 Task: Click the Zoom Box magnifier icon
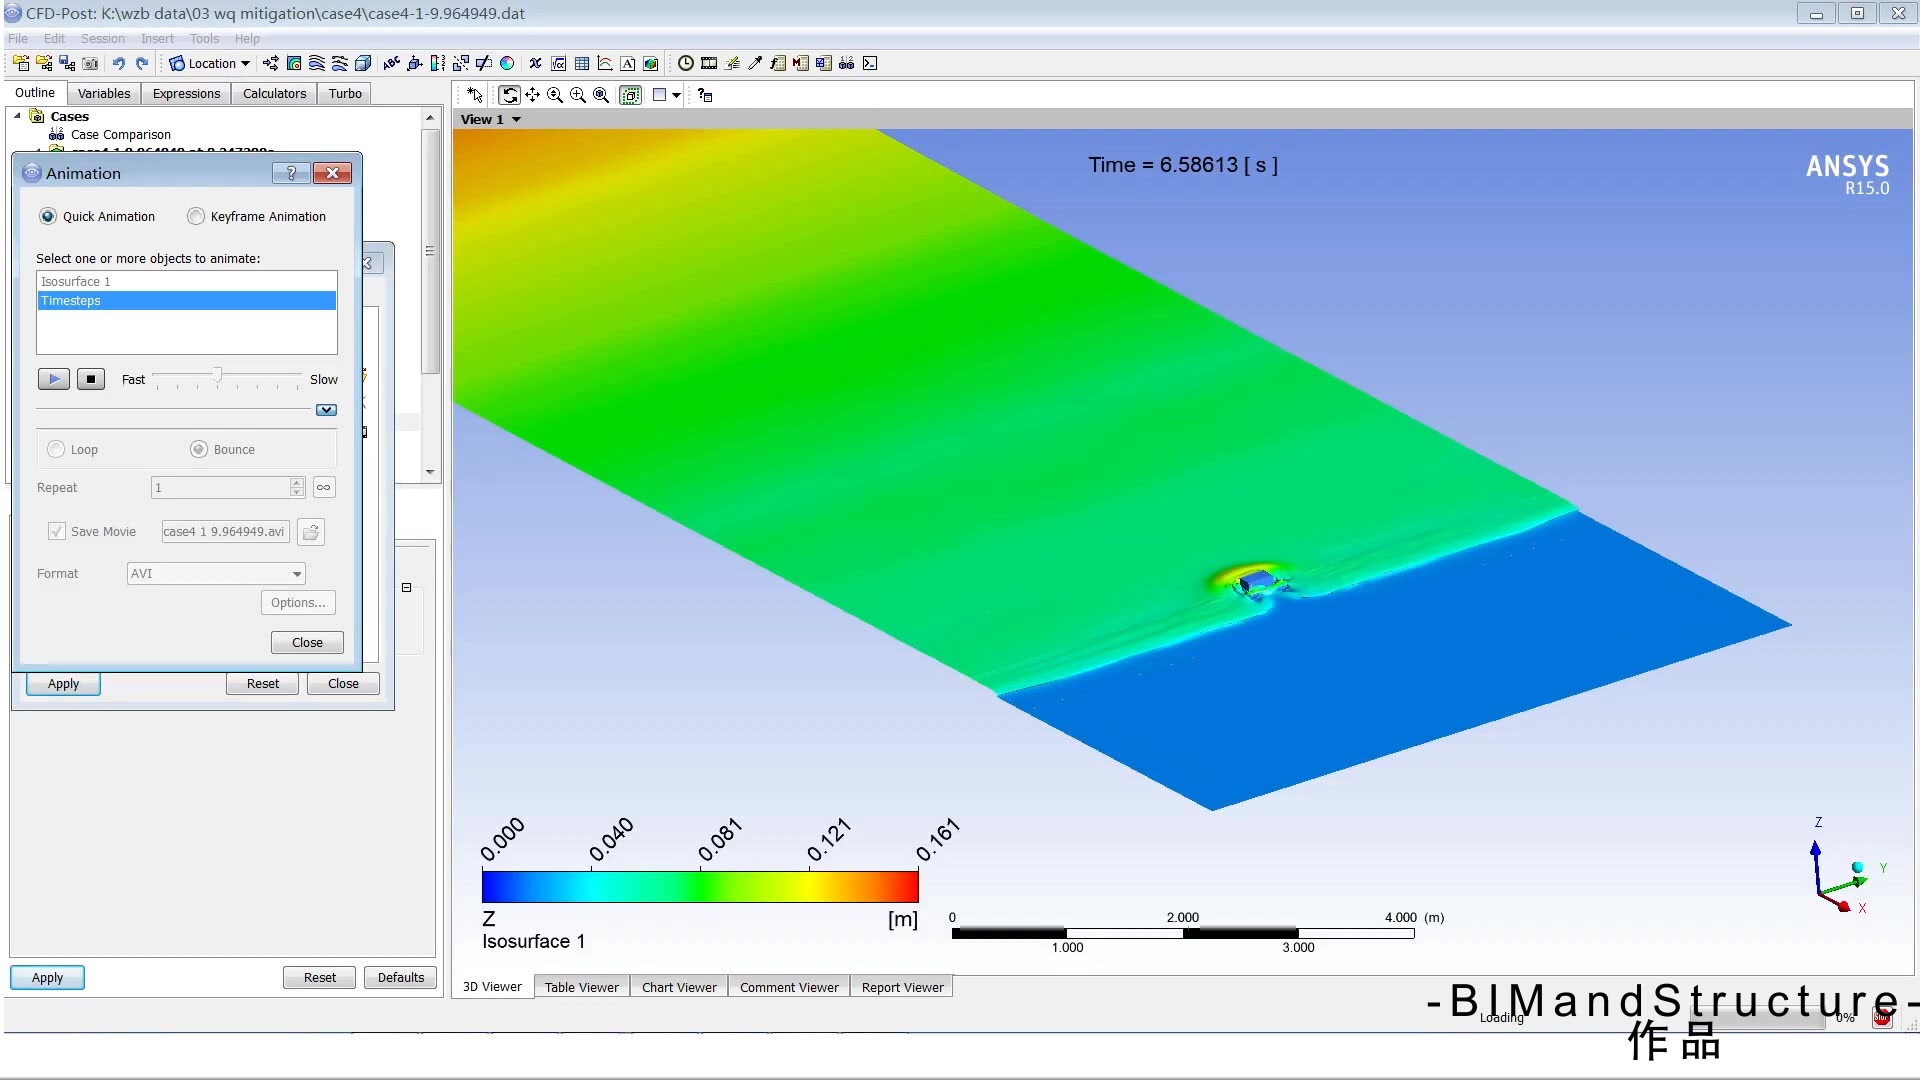coord(578,95)
